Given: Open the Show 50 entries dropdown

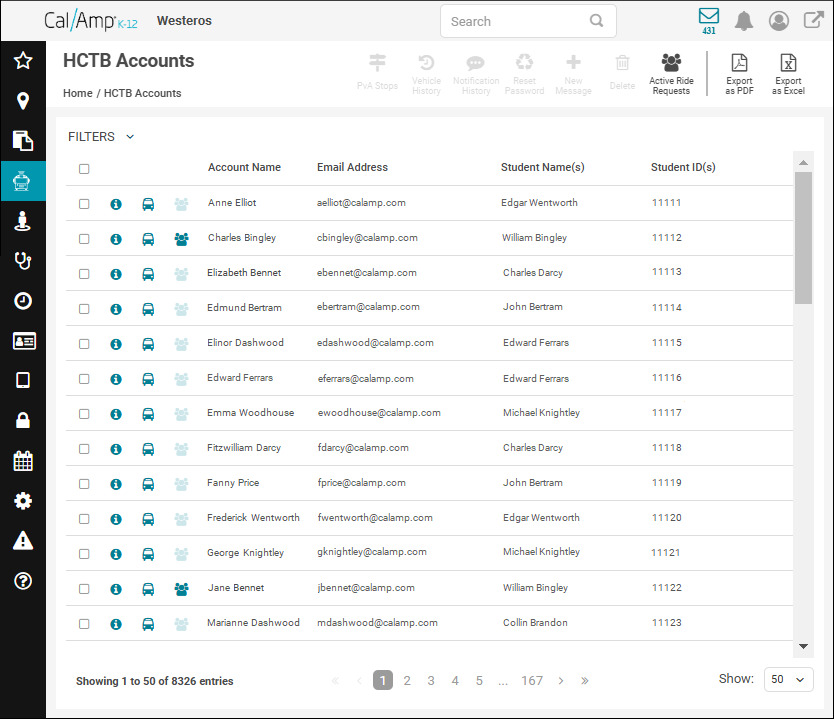Looking at the screenshot, I should point(788,680).
